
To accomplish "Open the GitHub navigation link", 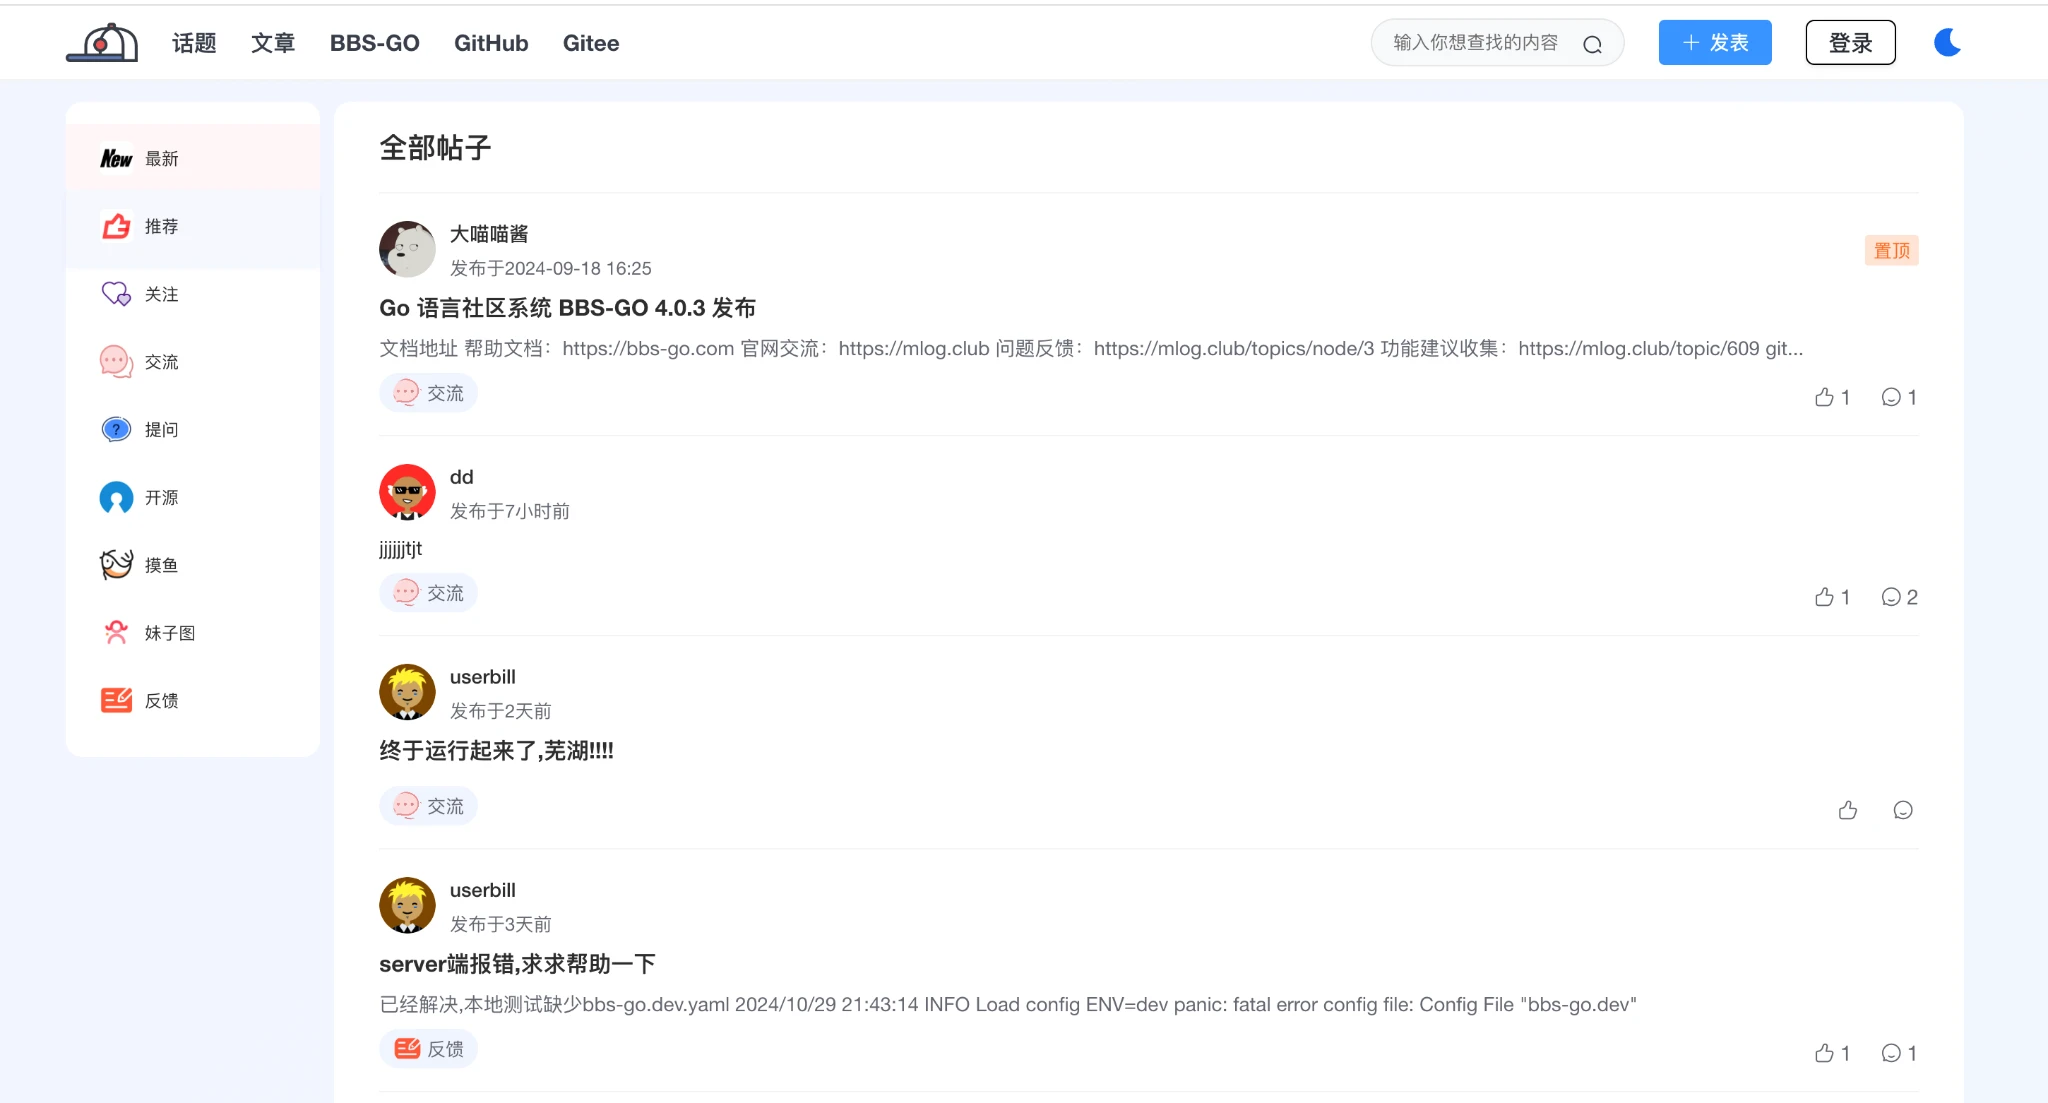I will click(491, 43).
